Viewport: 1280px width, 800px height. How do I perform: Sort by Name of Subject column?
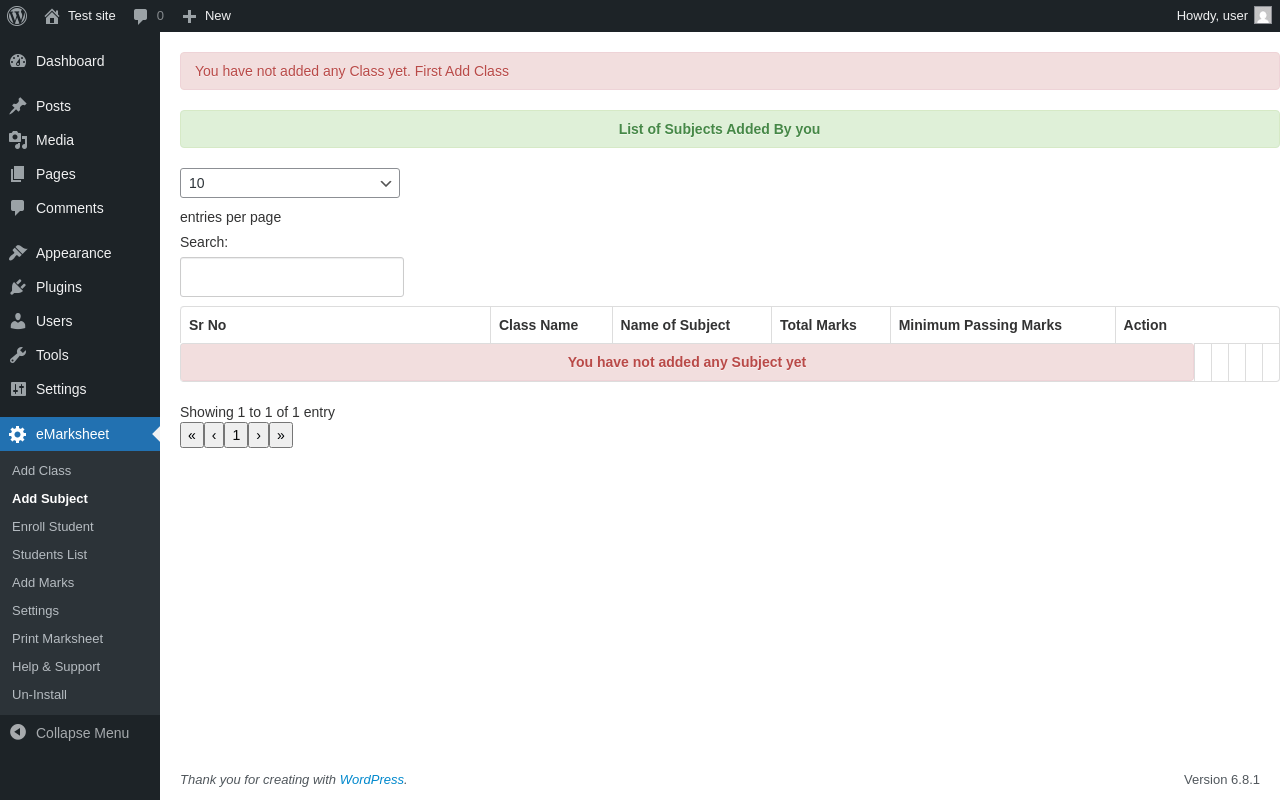coord(692,325)
